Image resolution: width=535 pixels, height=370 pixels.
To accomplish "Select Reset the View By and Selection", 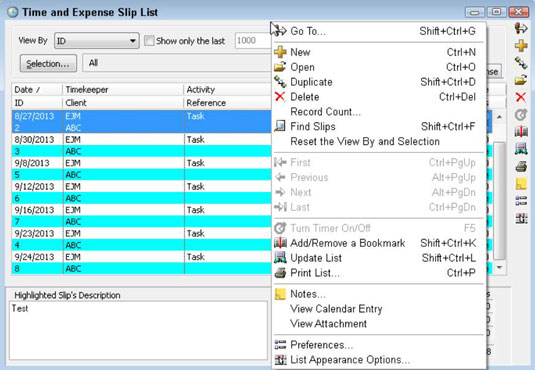I will 379,141.
